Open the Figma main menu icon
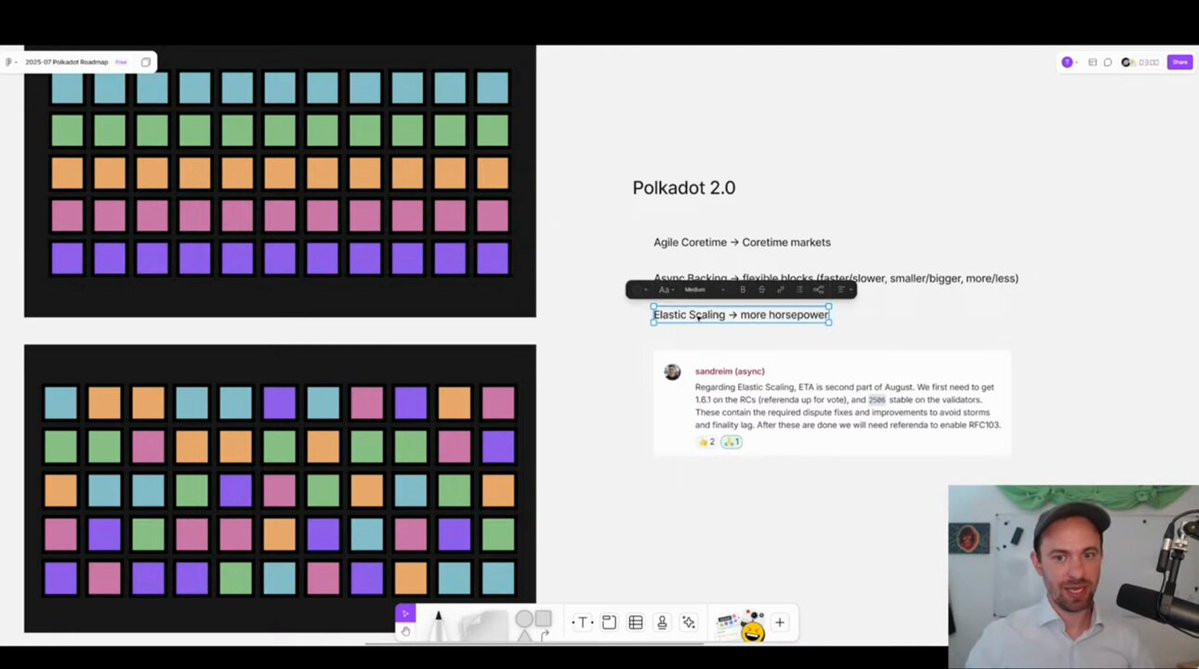Screen dimensions: 1199x669 (8, 62)
